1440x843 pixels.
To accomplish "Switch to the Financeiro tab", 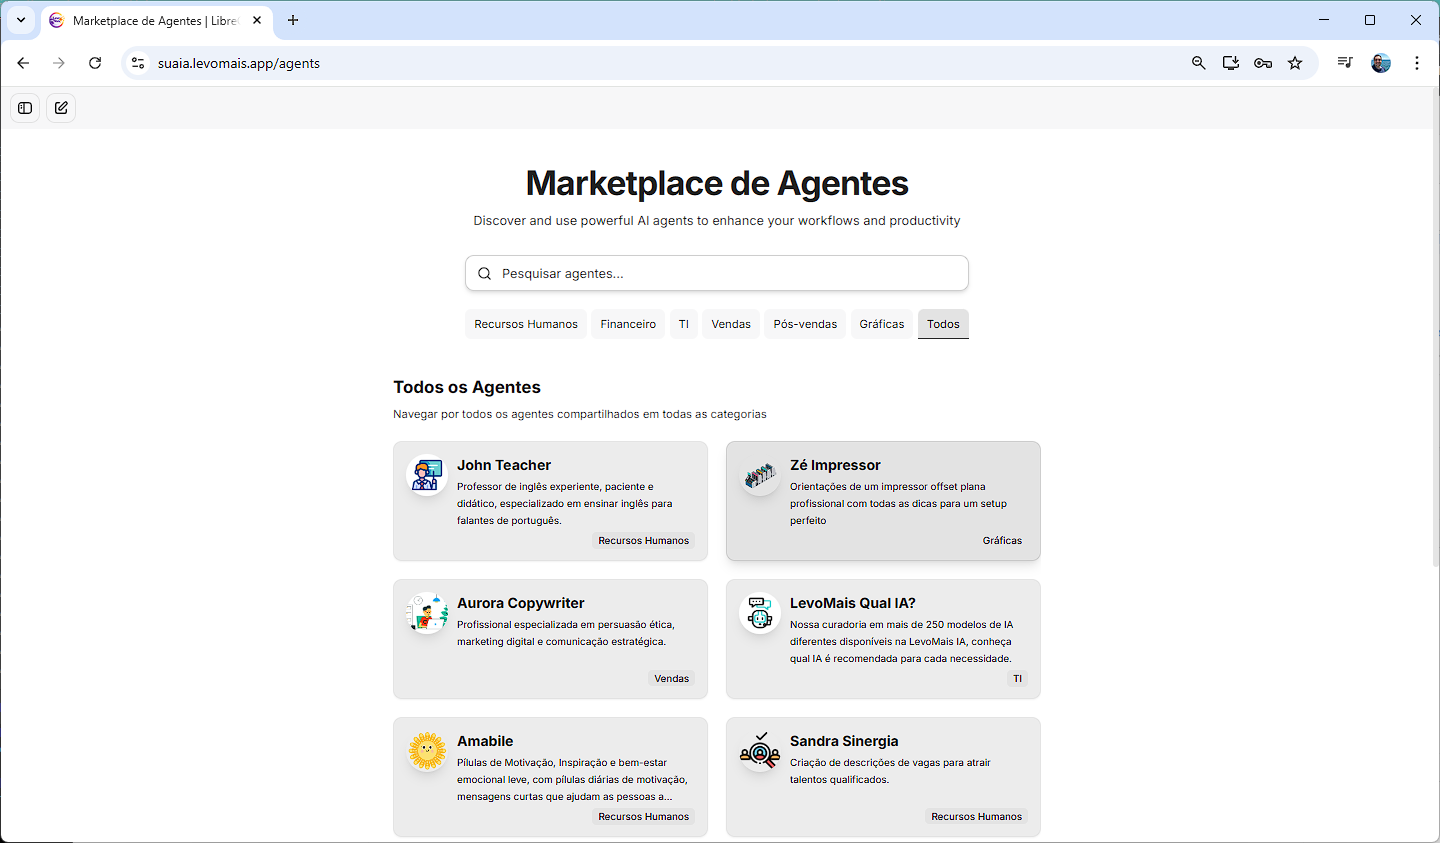I will 628,324.
